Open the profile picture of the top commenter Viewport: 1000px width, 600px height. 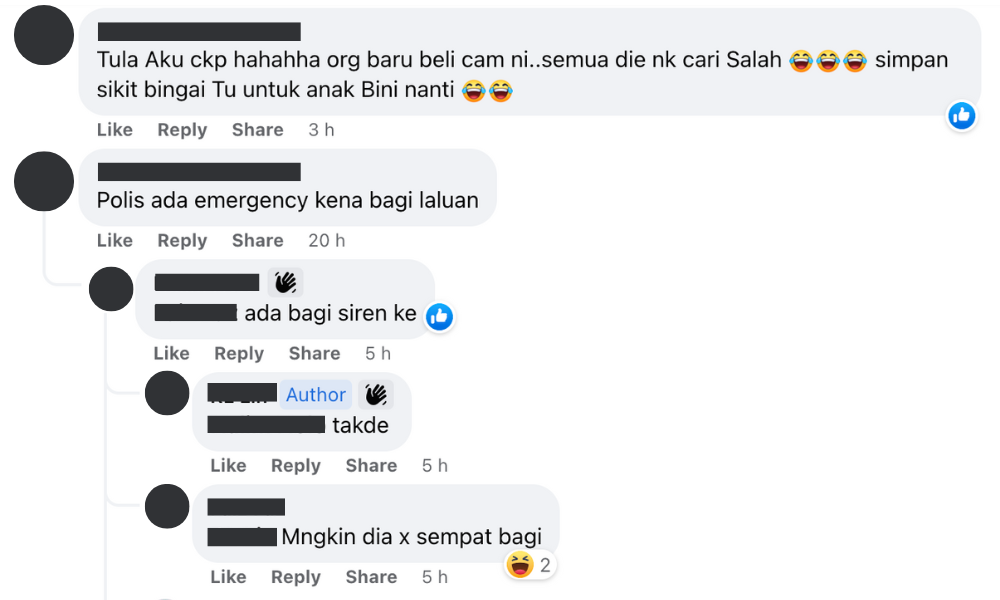click(x=44, y=35)
